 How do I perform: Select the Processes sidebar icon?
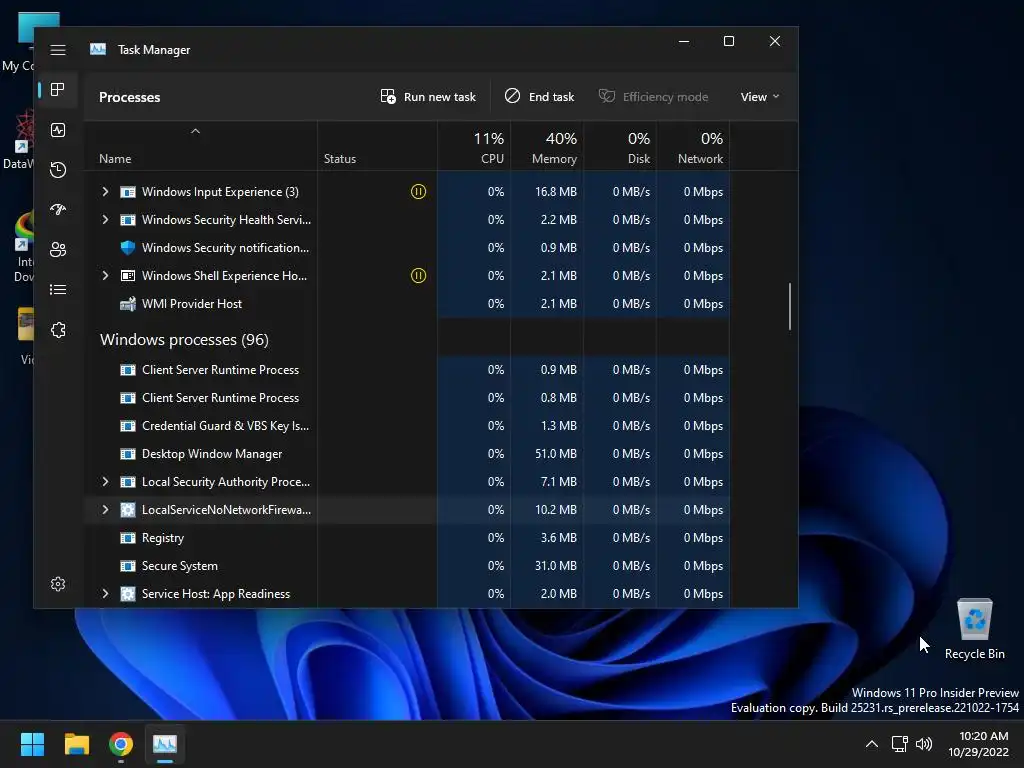58,89
